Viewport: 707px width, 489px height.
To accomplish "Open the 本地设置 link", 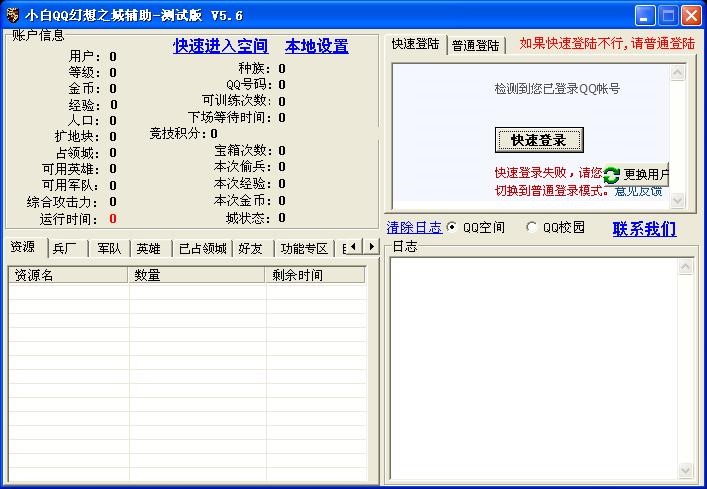I will [x=317, y=46].
